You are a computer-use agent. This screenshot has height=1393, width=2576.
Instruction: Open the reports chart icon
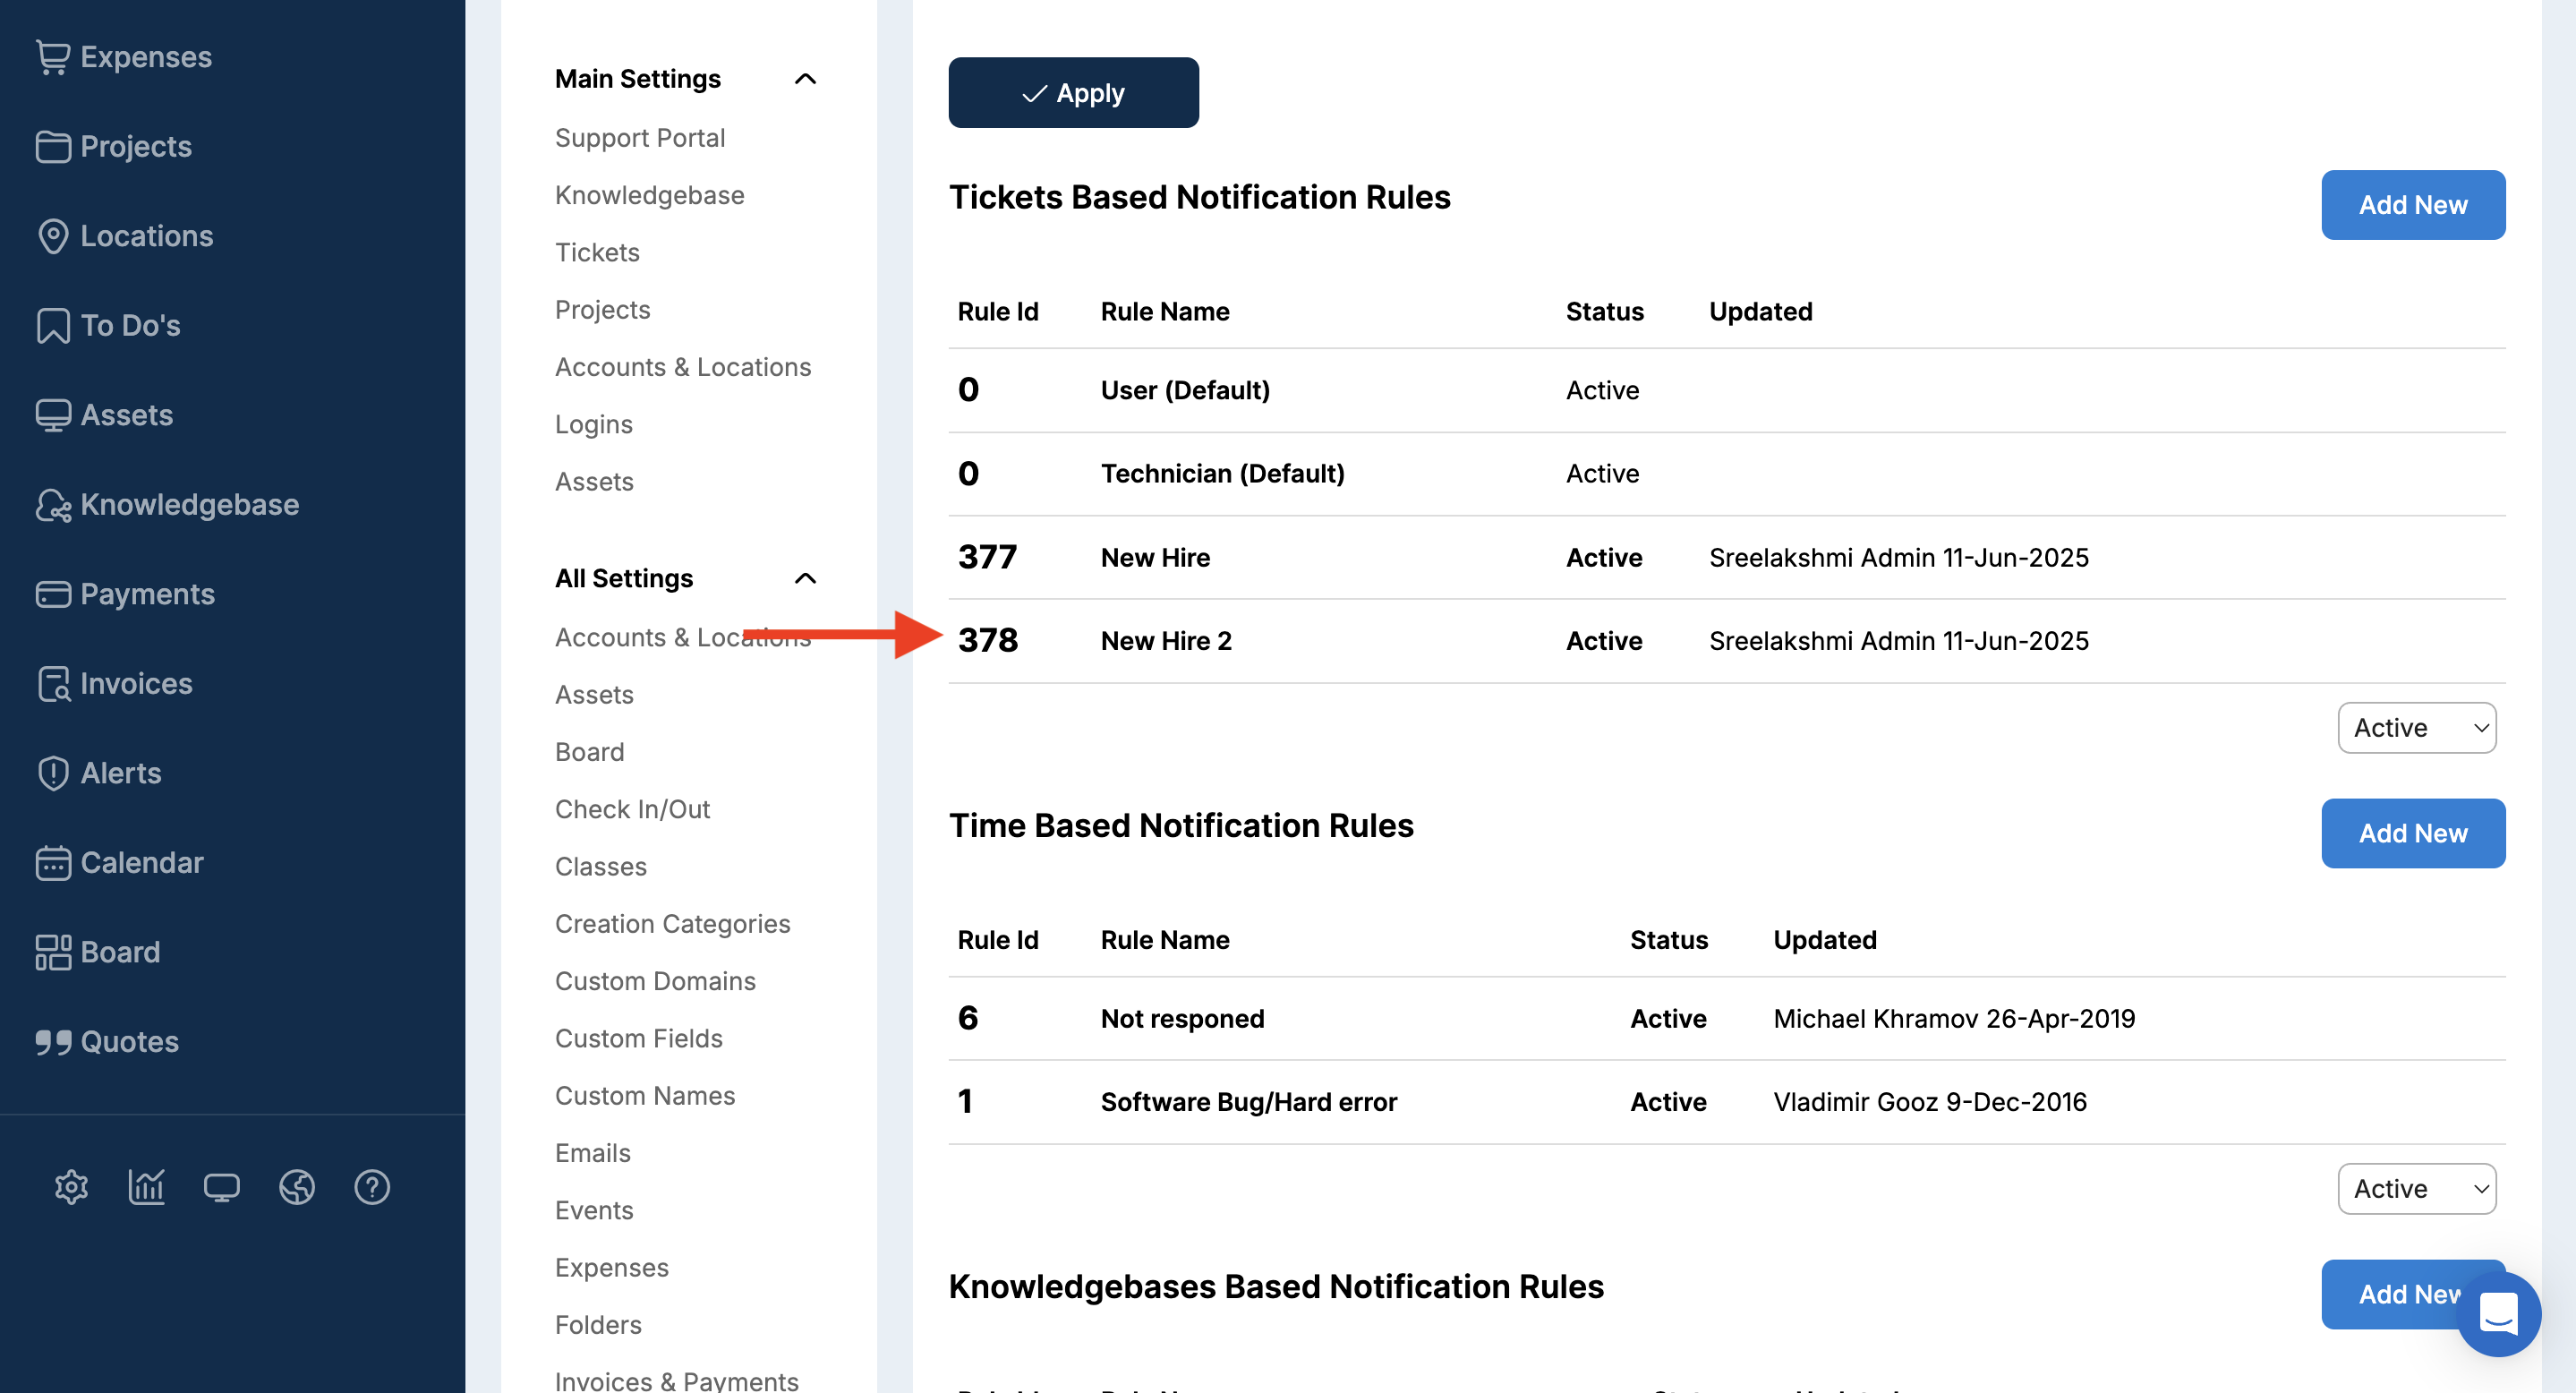(146, 1187)
